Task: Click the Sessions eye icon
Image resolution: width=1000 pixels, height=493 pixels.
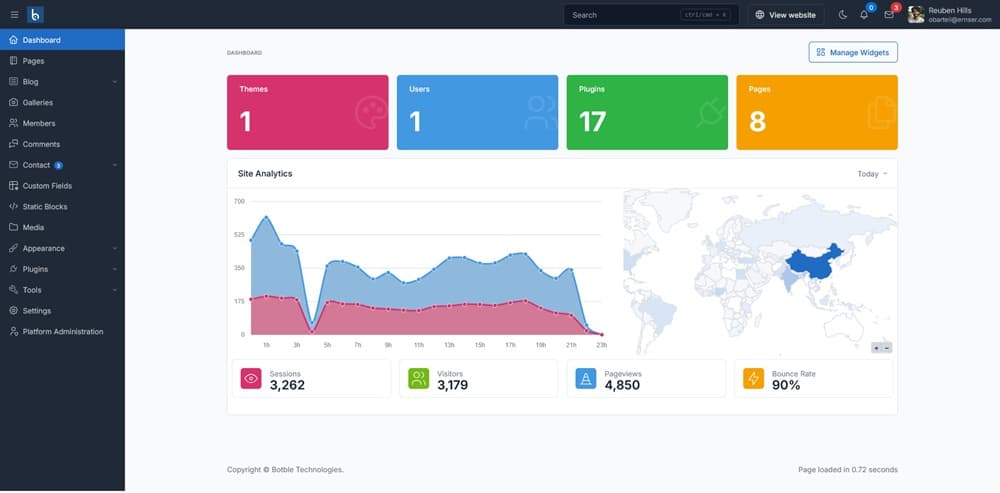Action: coord(251,379)
